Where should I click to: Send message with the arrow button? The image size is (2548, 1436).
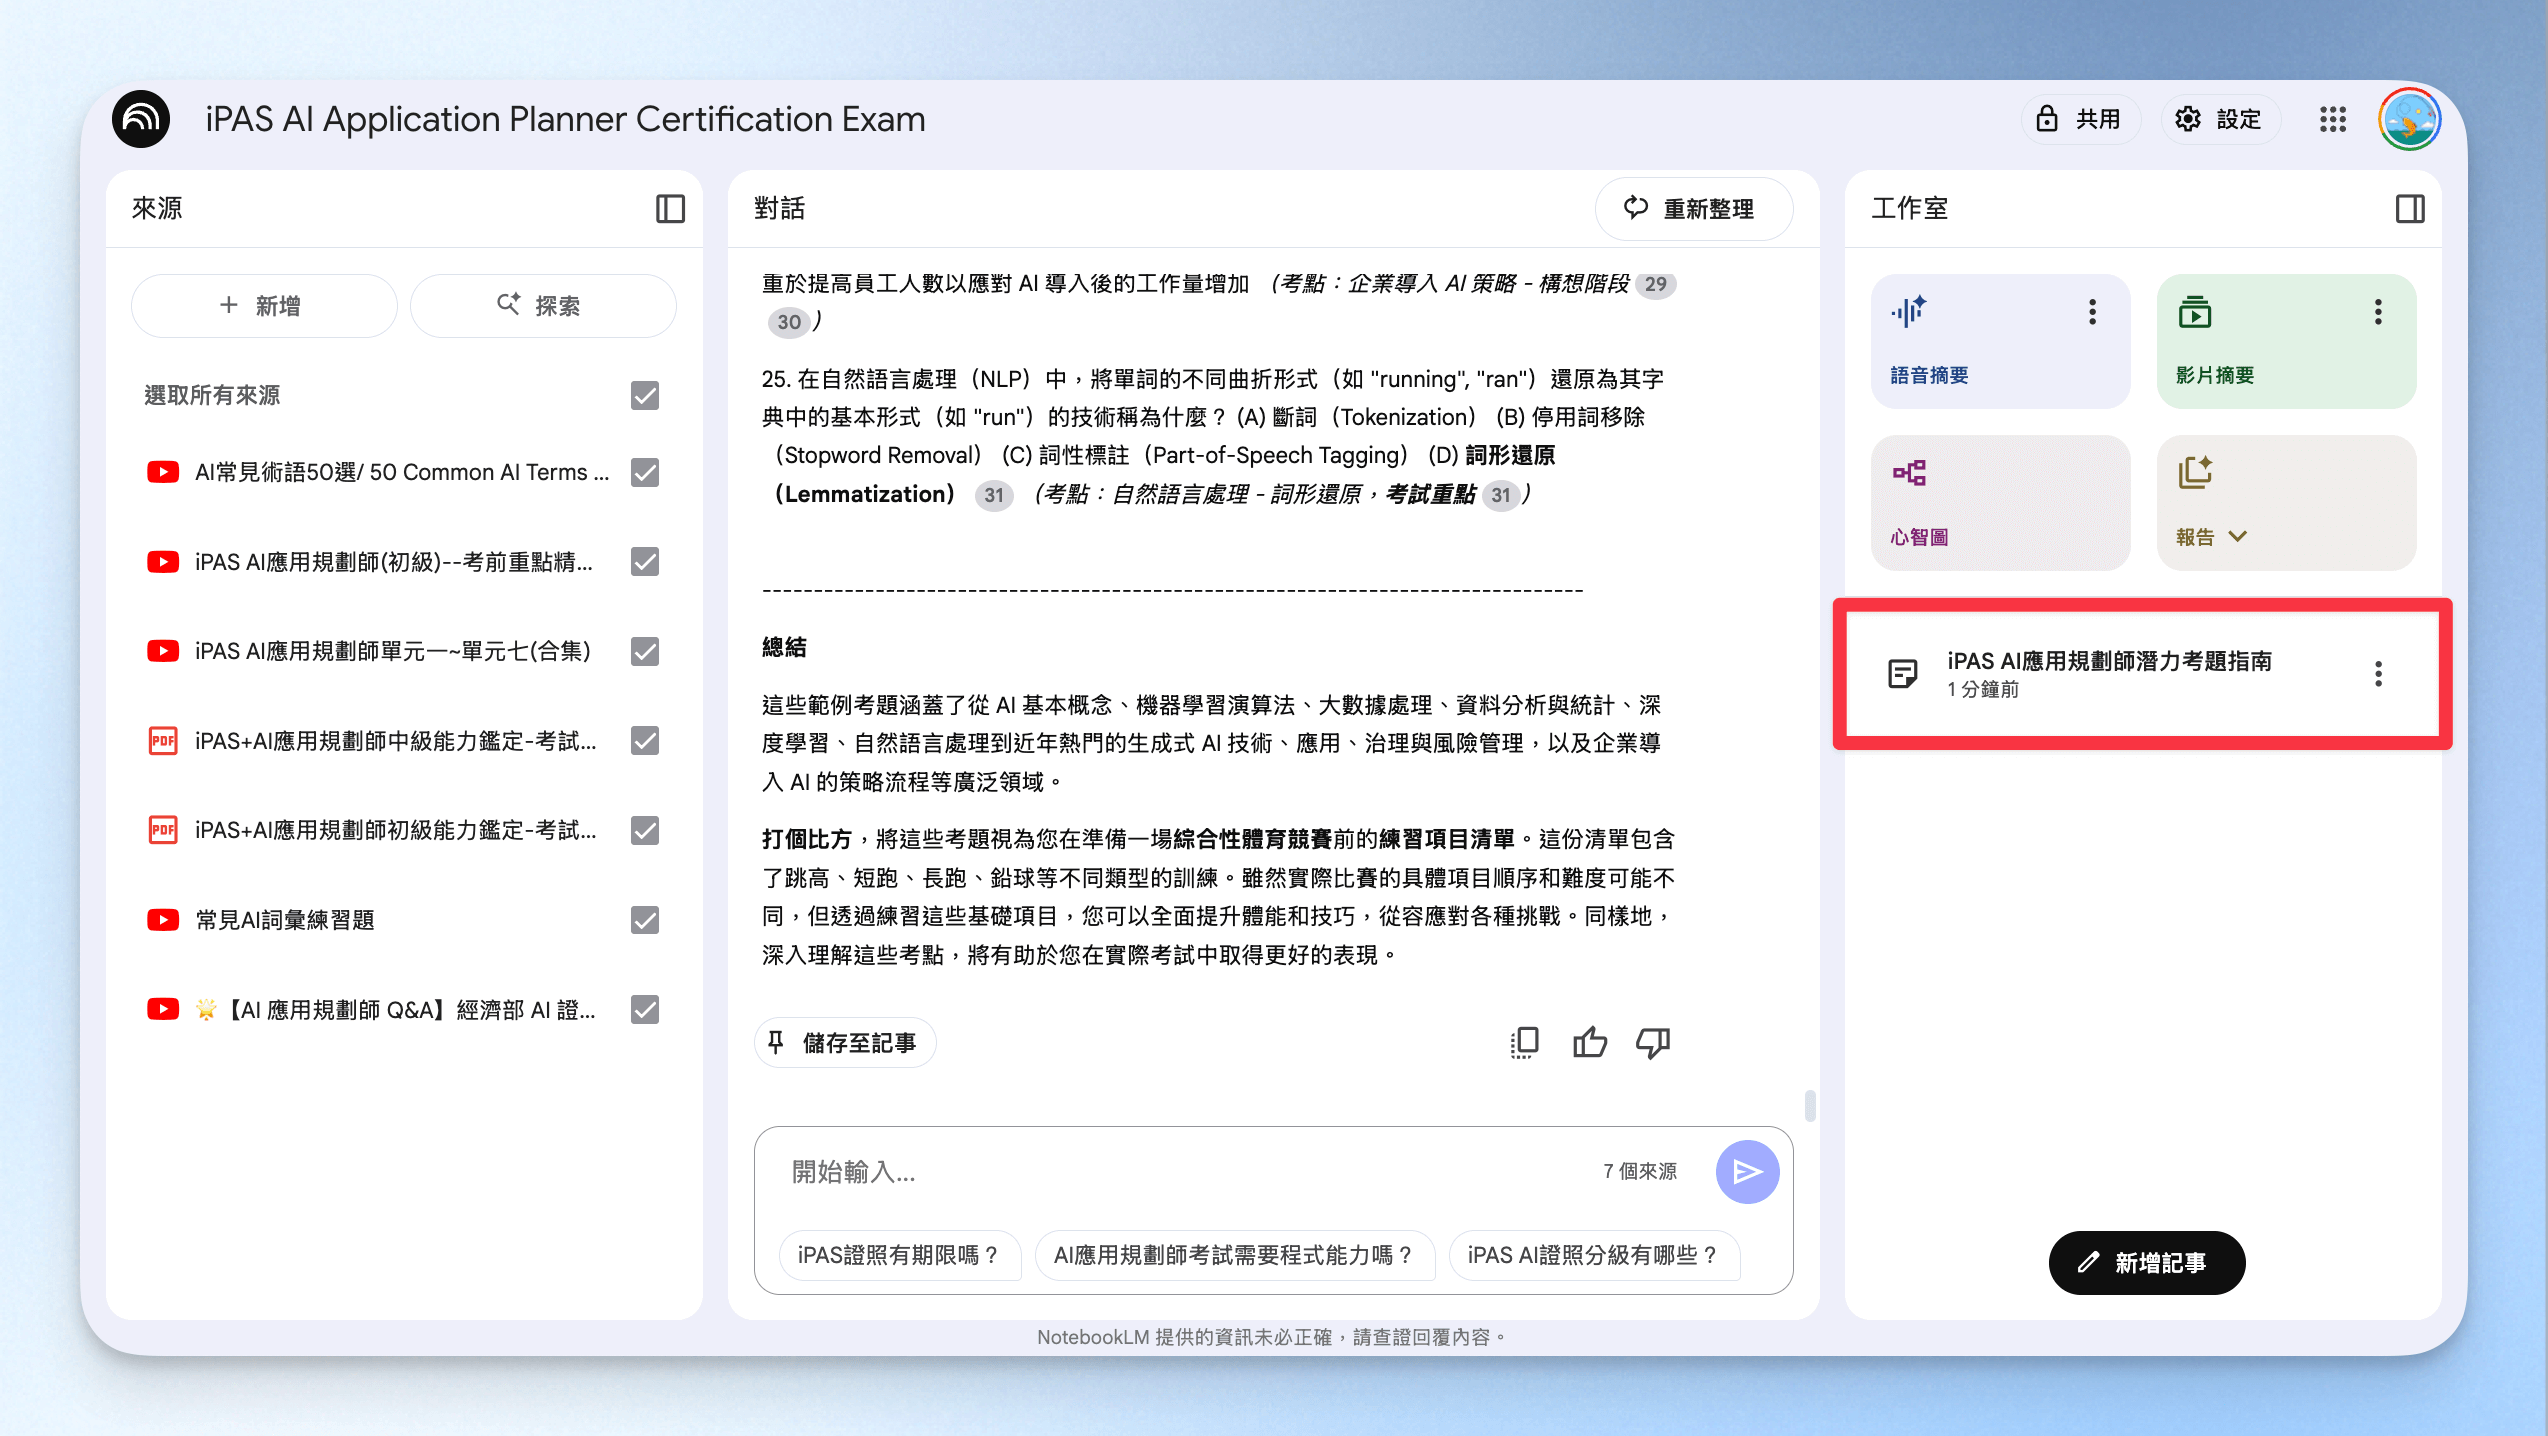(x=1747, y=1171)
